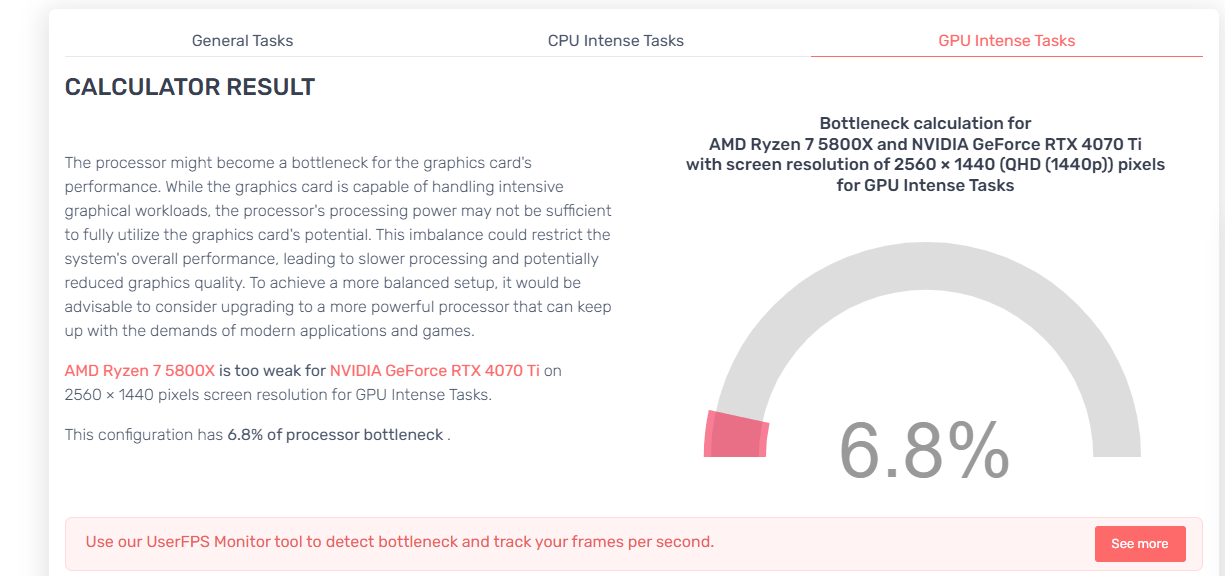Click 'for GPU Intense Tasks' chart title line
This screenshot has height=576, width=1225.
pos(925,185)
